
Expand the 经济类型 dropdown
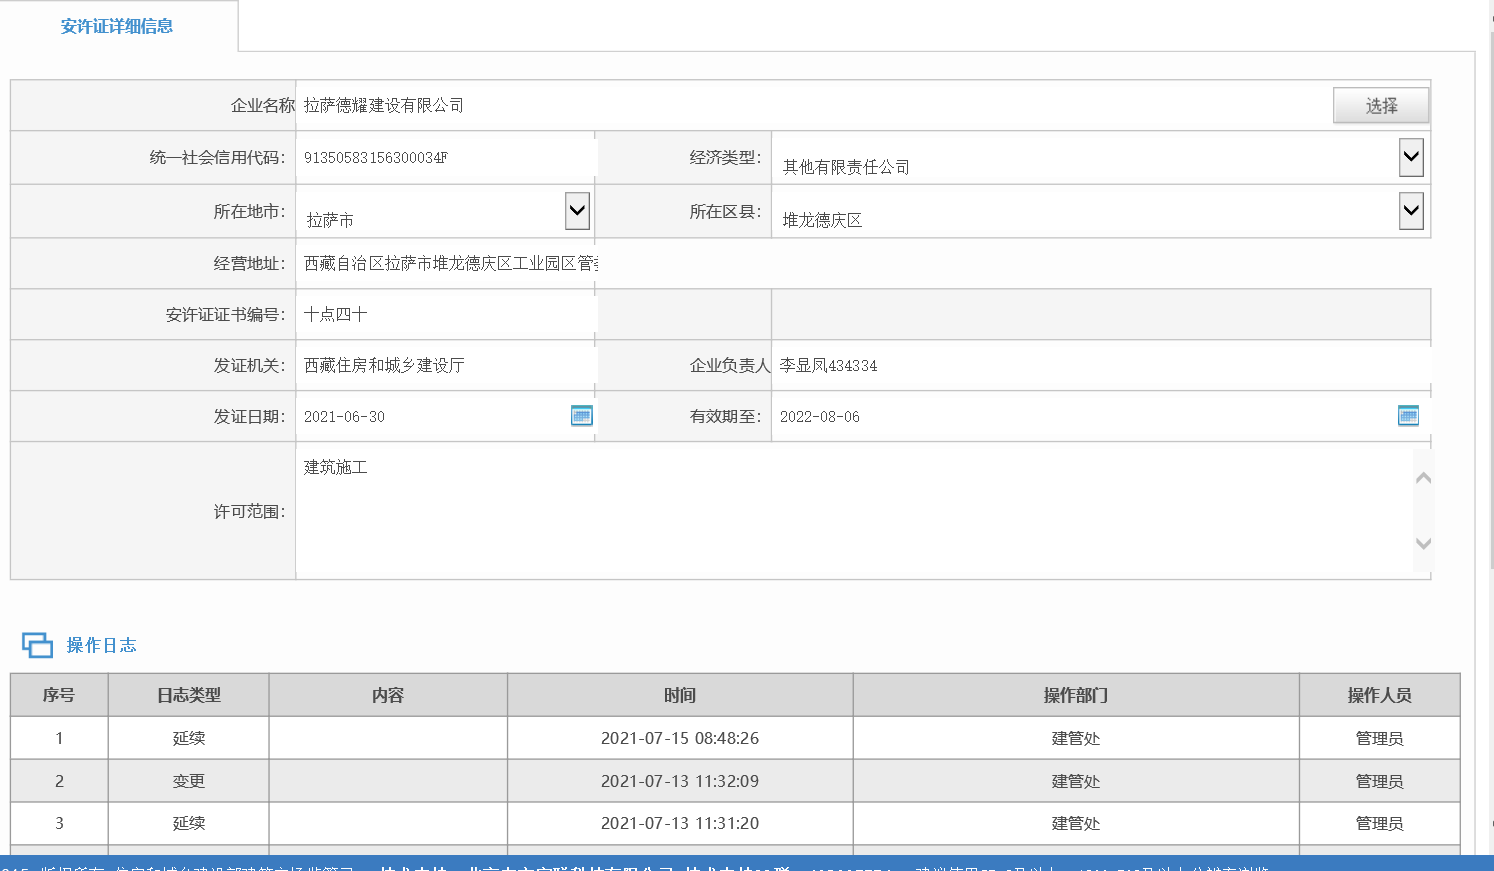[x=1411, y=157]
